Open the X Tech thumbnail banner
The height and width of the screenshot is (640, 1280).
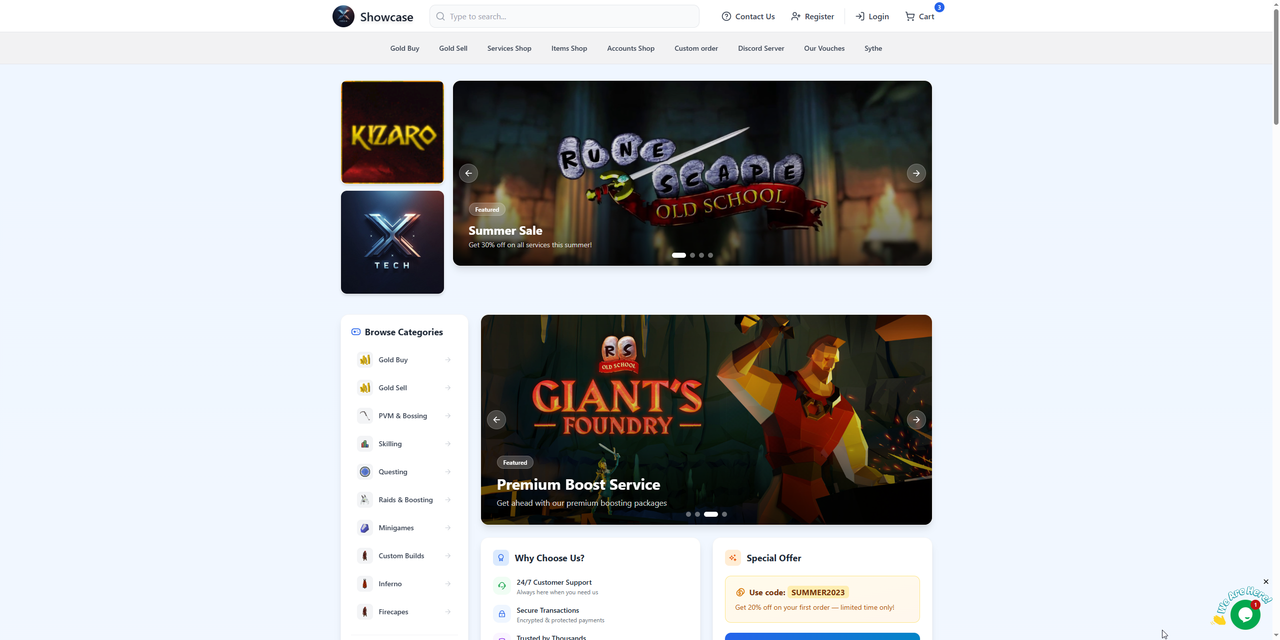point(392,242)
